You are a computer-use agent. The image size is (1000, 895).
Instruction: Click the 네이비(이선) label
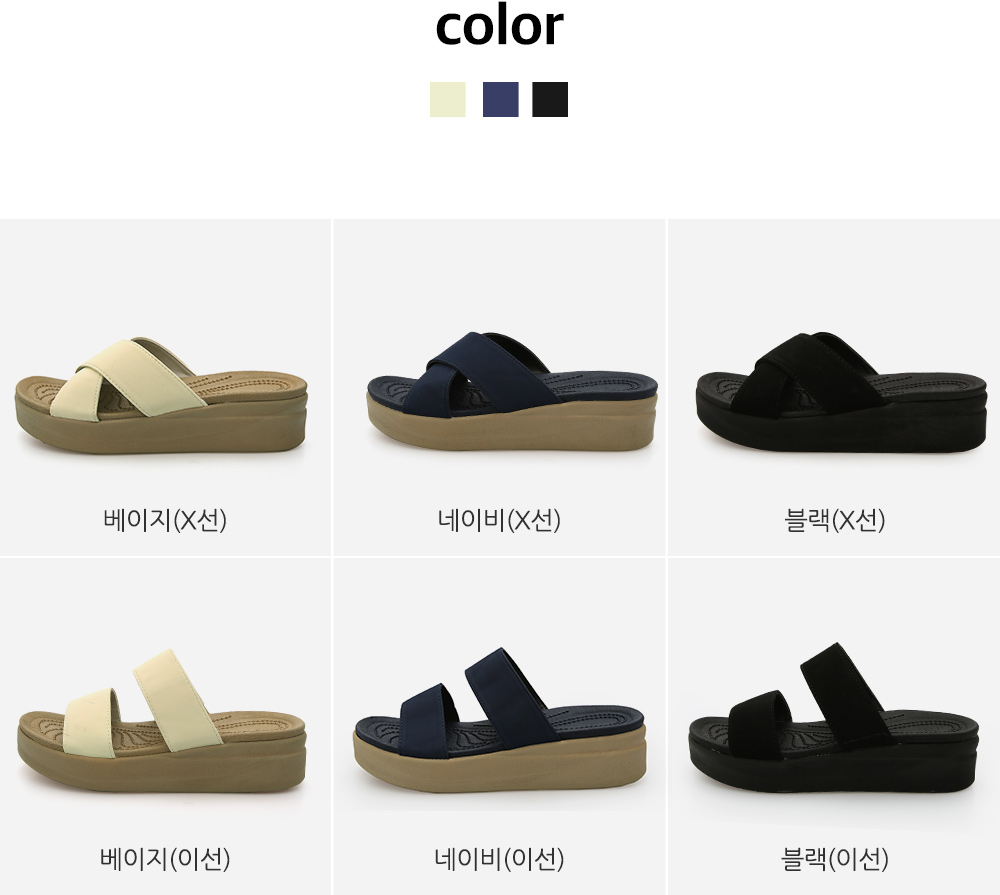[x=499, y=858]
